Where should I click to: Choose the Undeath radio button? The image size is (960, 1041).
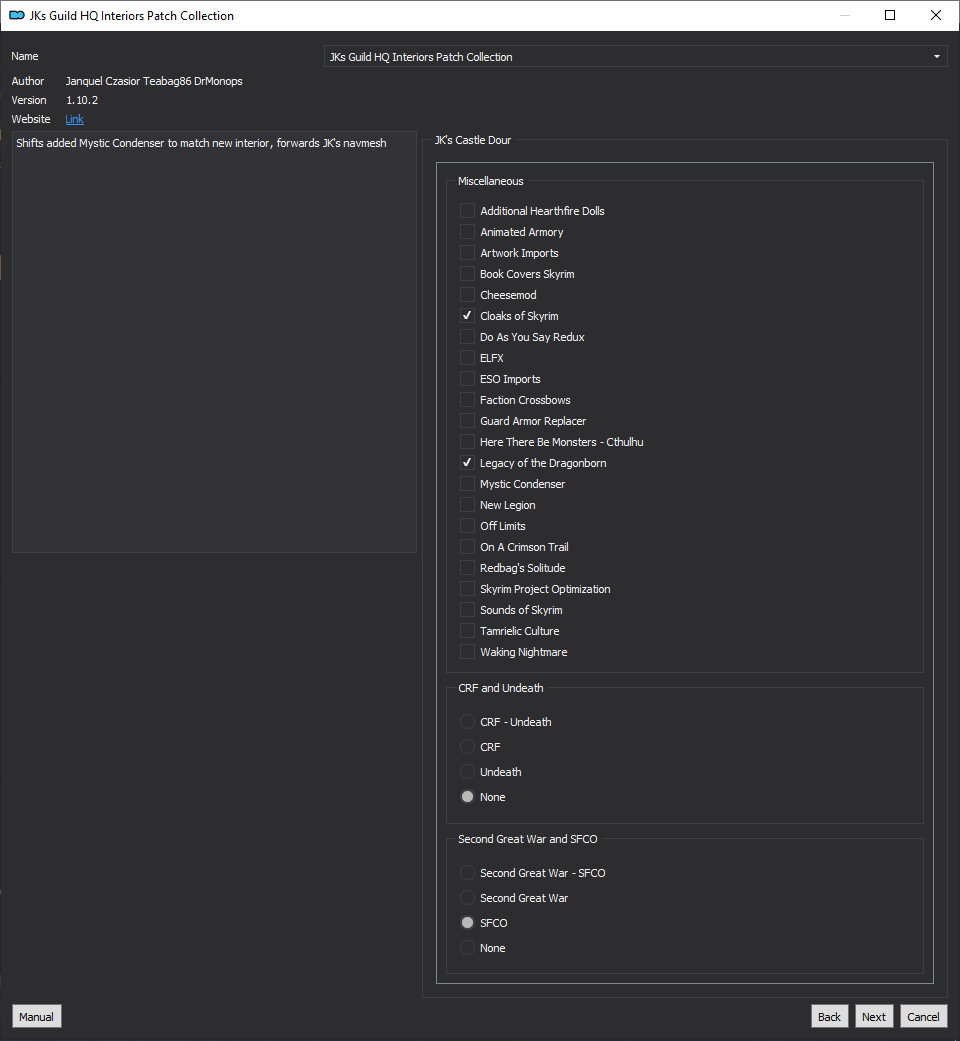[467, 771]
